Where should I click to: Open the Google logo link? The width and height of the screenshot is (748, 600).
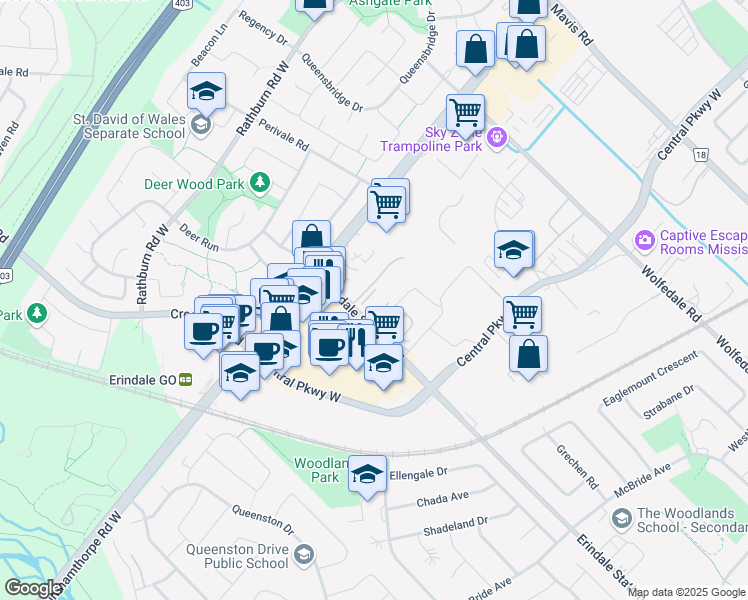coord(33,588)
